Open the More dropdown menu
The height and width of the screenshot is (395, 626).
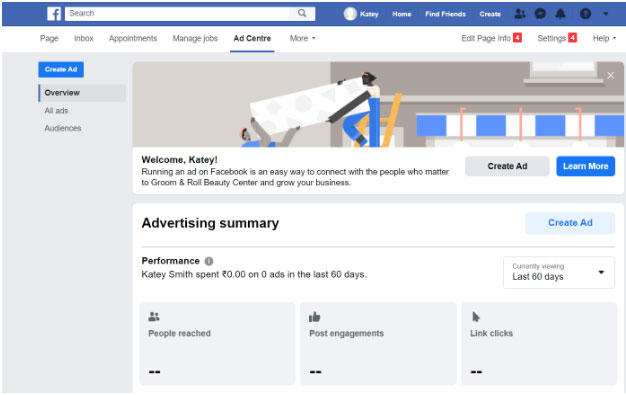[x=303, y=38]
